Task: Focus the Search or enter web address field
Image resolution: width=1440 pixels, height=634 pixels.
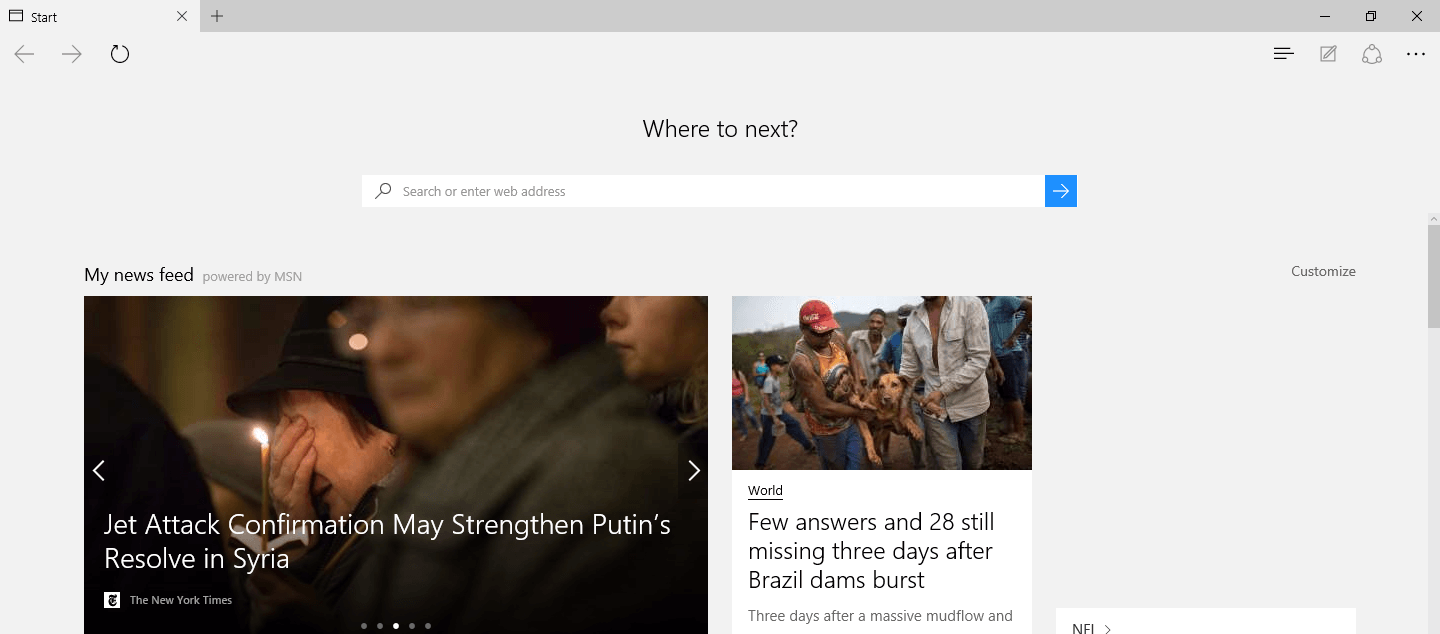Action: (703, 191)
